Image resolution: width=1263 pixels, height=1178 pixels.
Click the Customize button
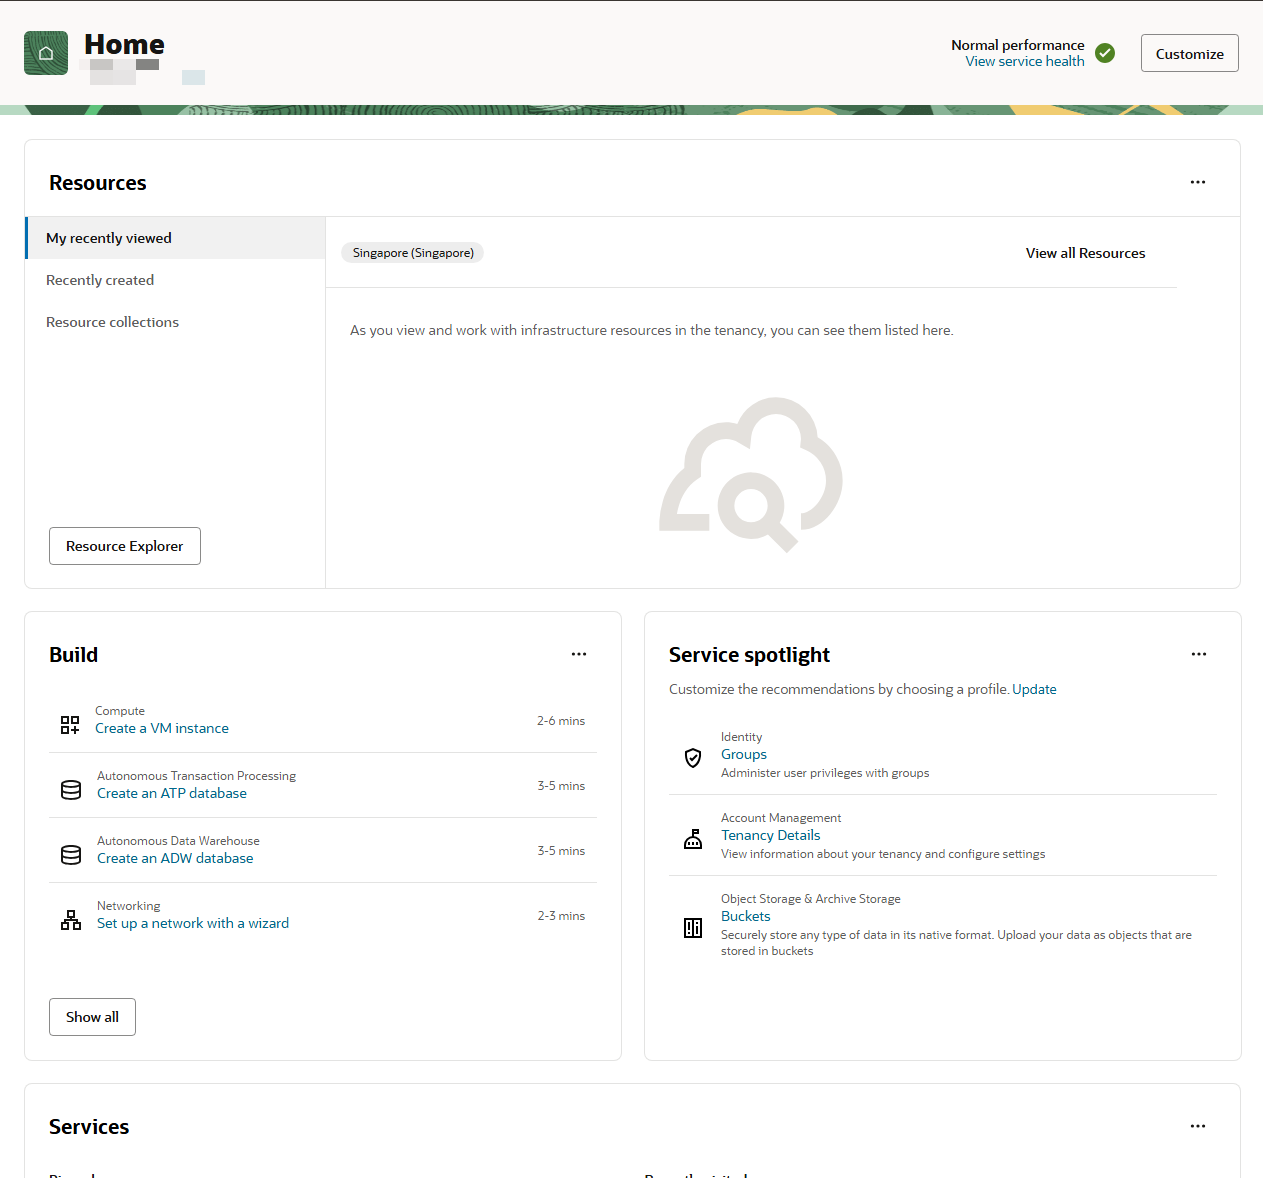pyautogui.click(x=1189, y=53)
